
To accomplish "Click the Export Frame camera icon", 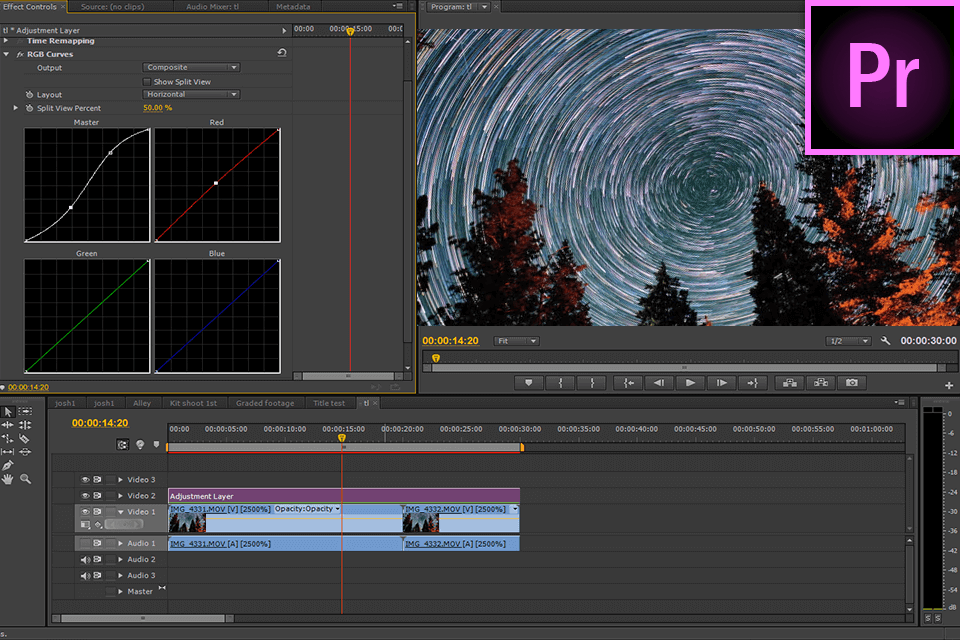I will point(851,382).
